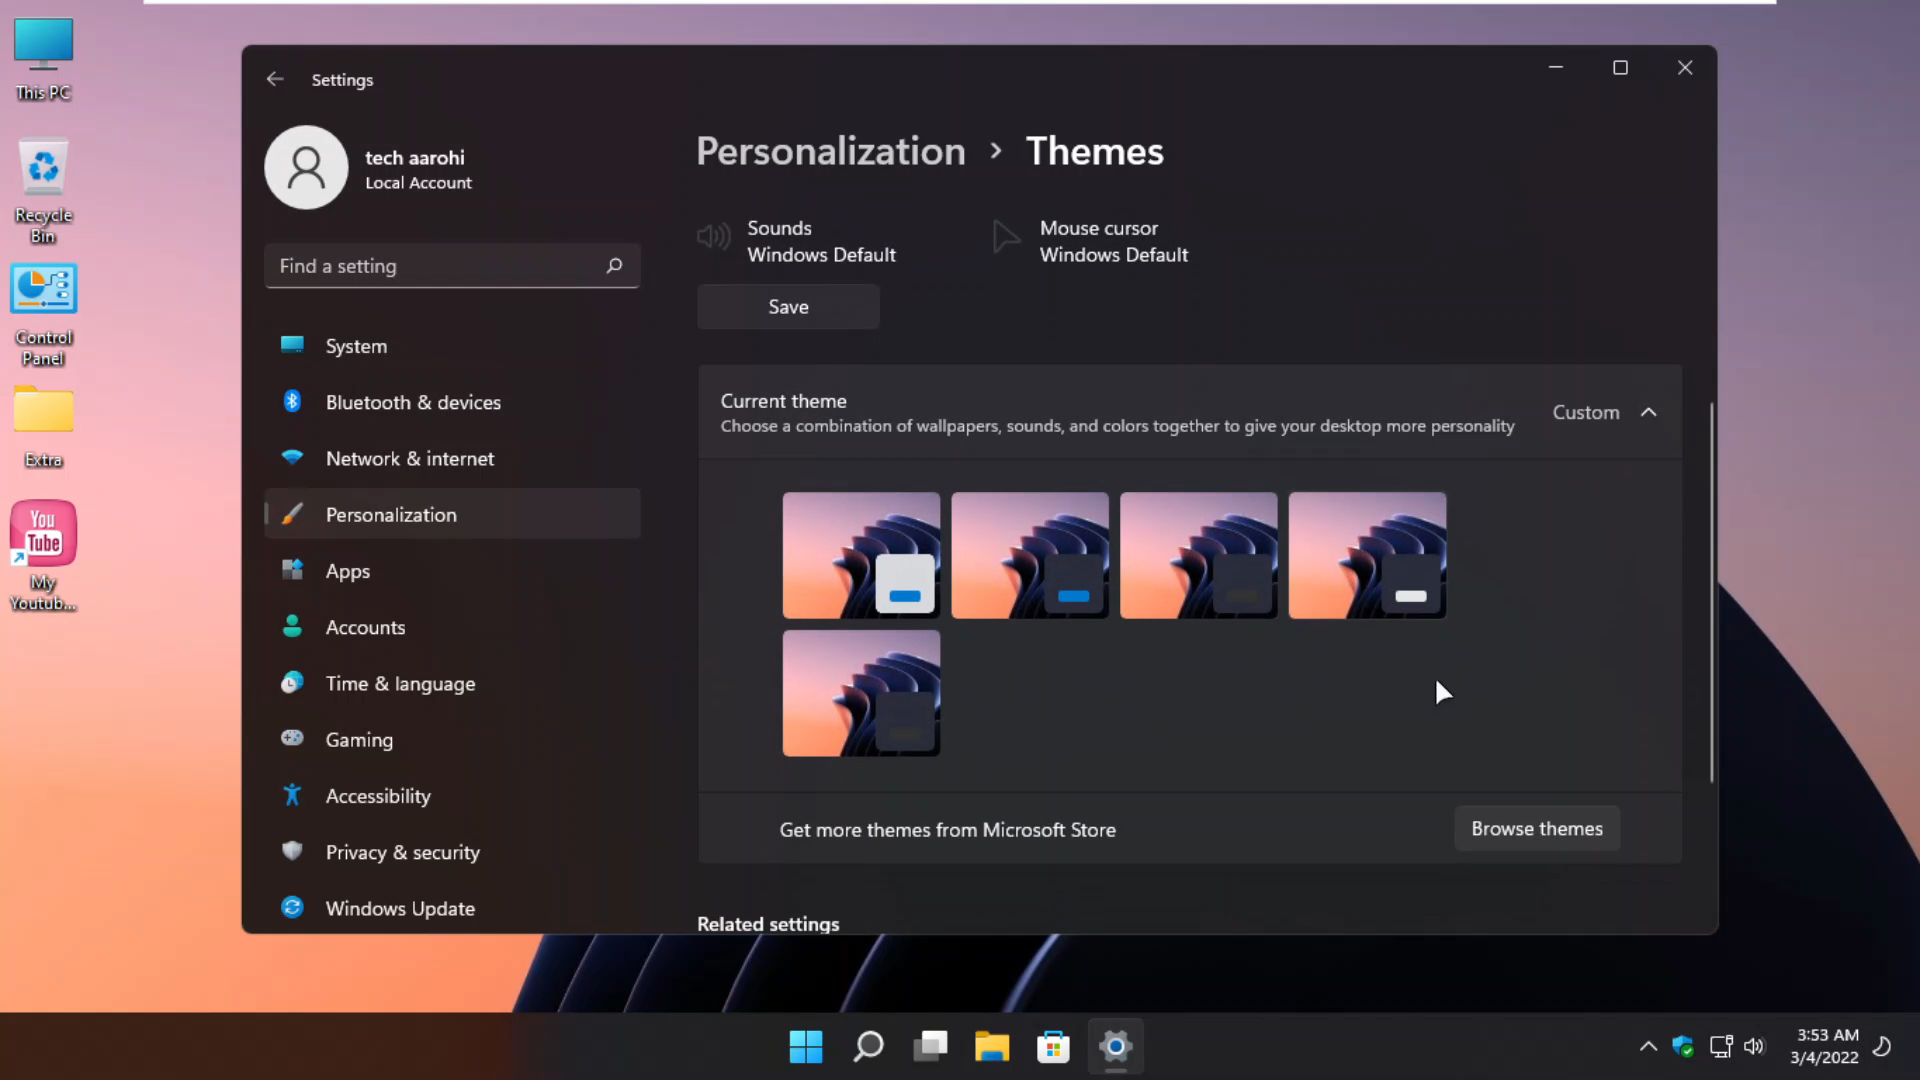The width and height of the screenshot is (1920, 1080).
Task: Open Microsoft Store from taskbar
Action: point(1053,1047)
